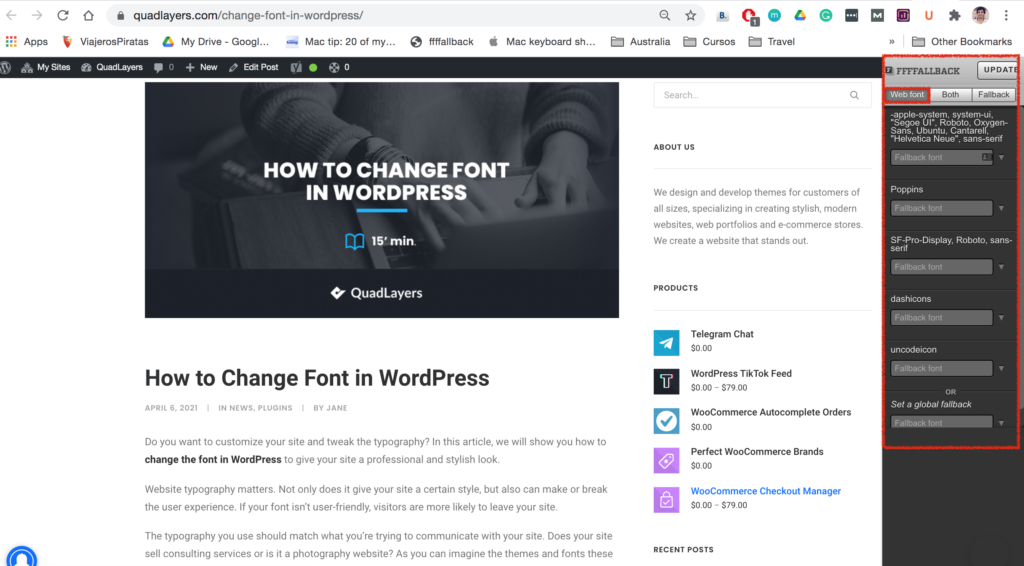This screenshot has width=1024, height=566.
Task: Click the Yoast SEO icon in admin bar
Action: click(296, 67)
